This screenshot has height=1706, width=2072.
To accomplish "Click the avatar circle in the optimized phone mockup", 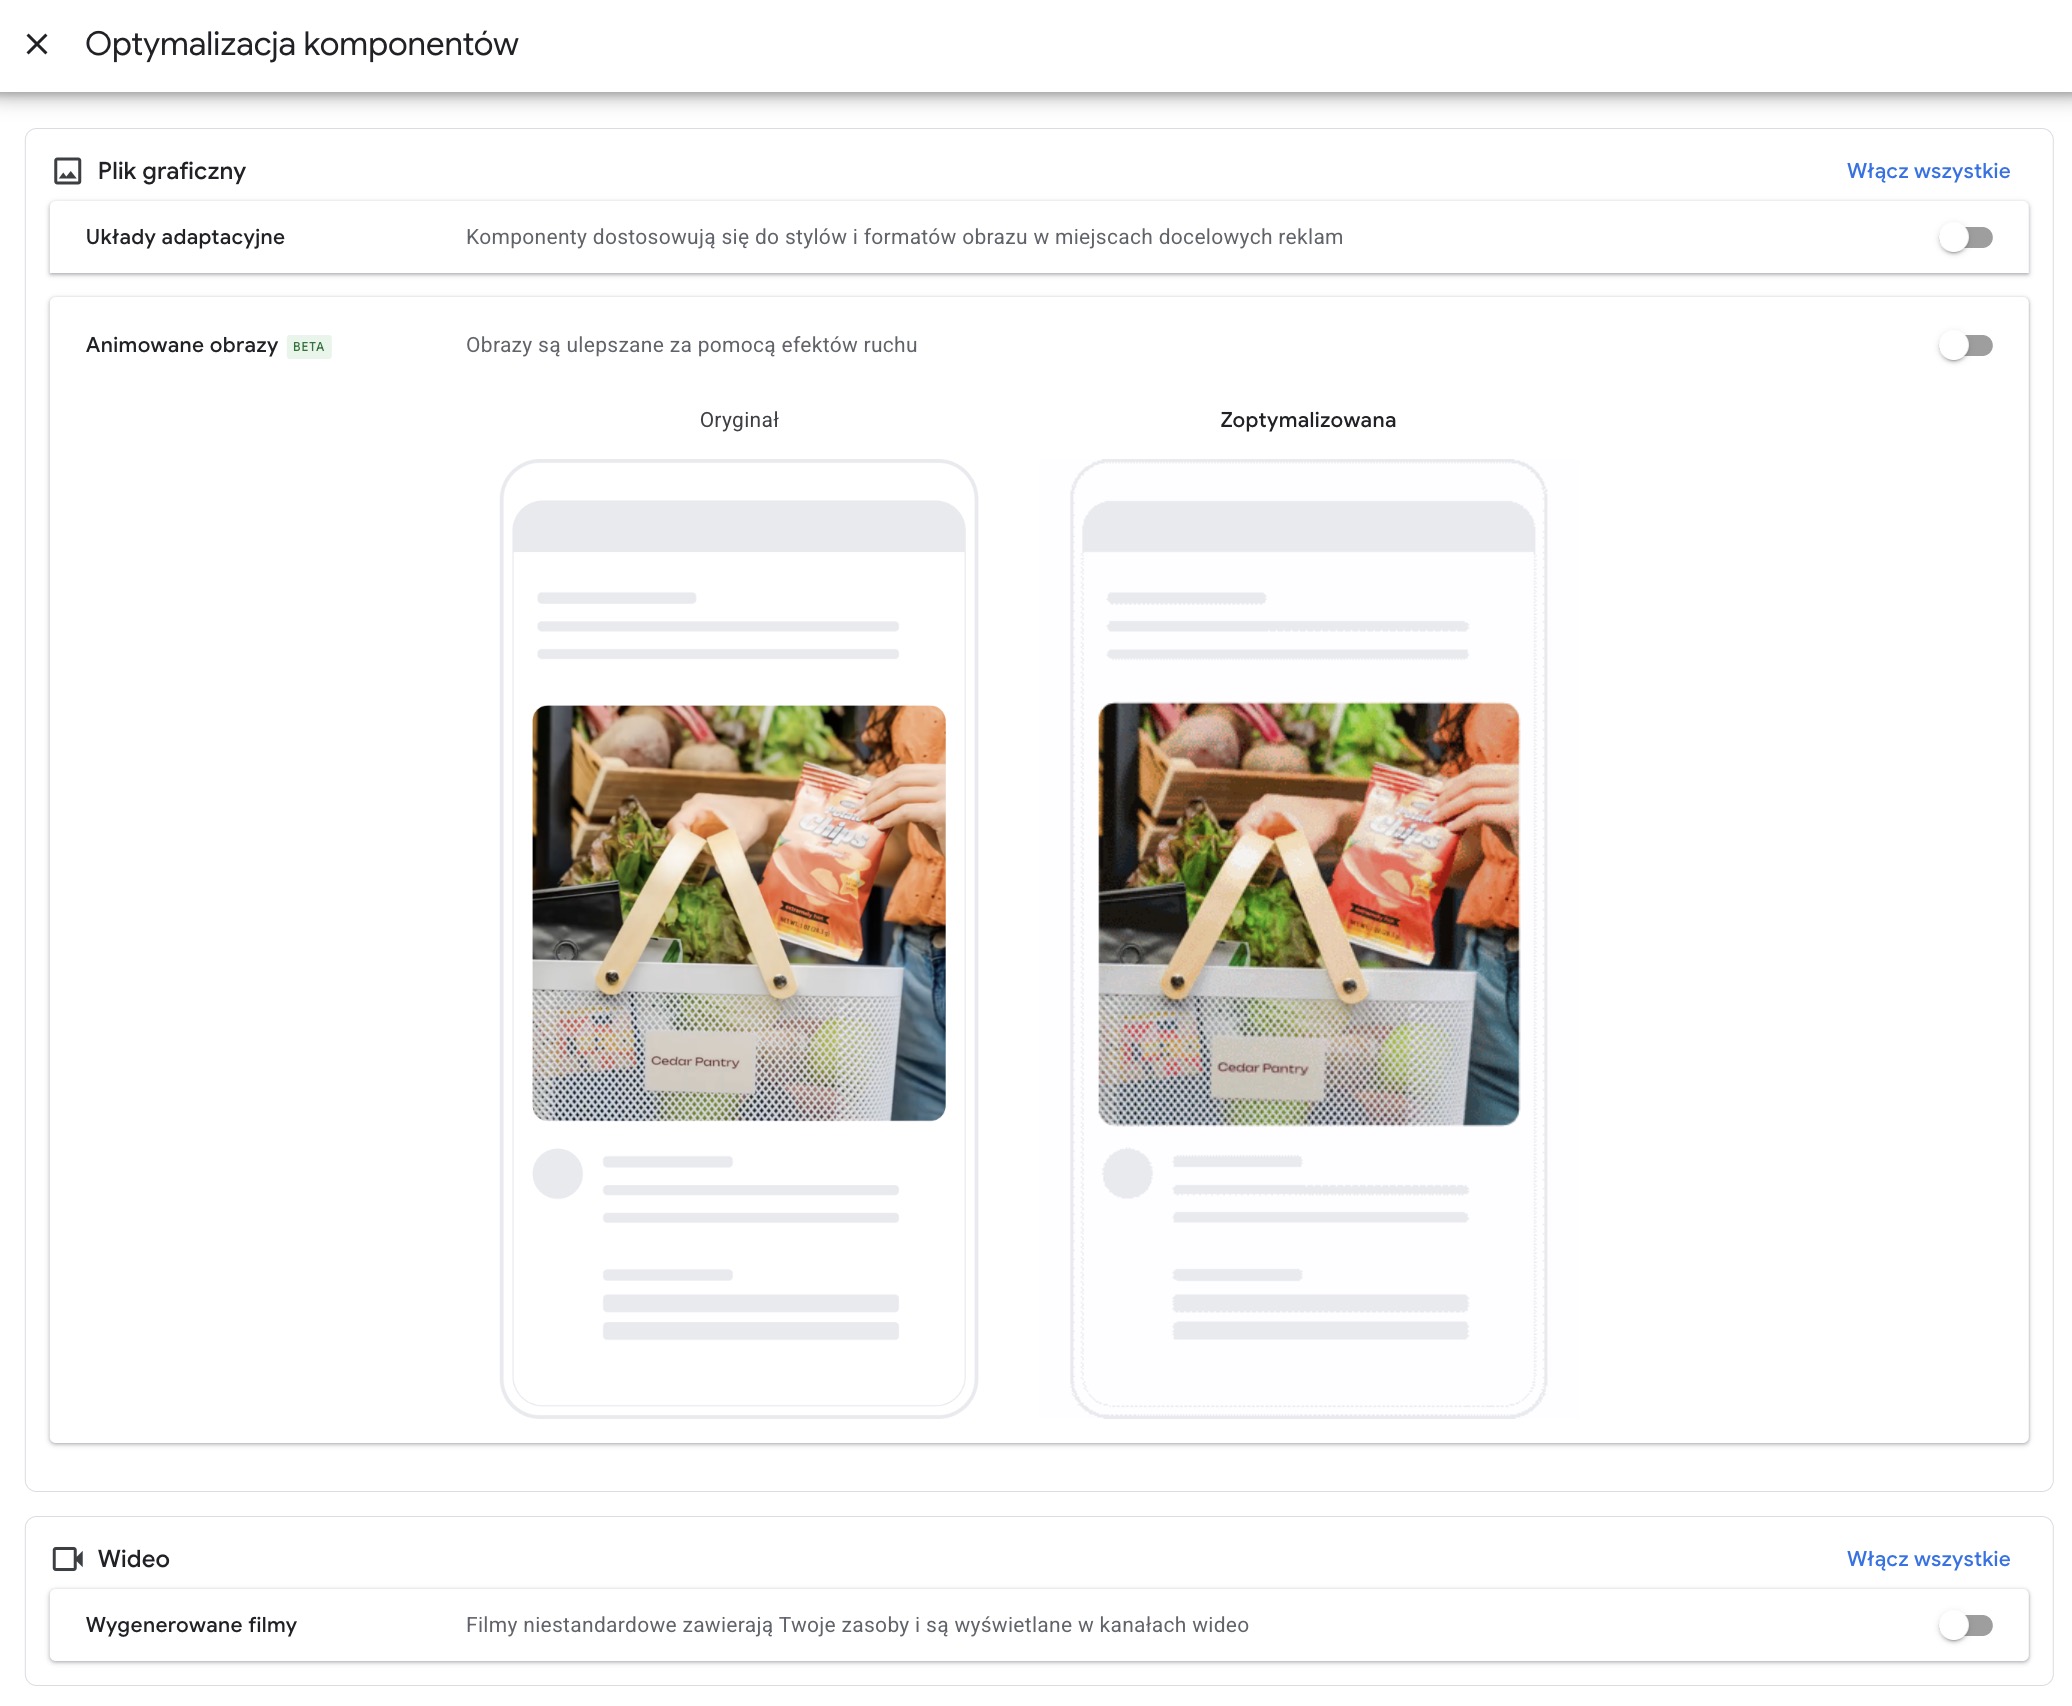I will 1127,1173.
